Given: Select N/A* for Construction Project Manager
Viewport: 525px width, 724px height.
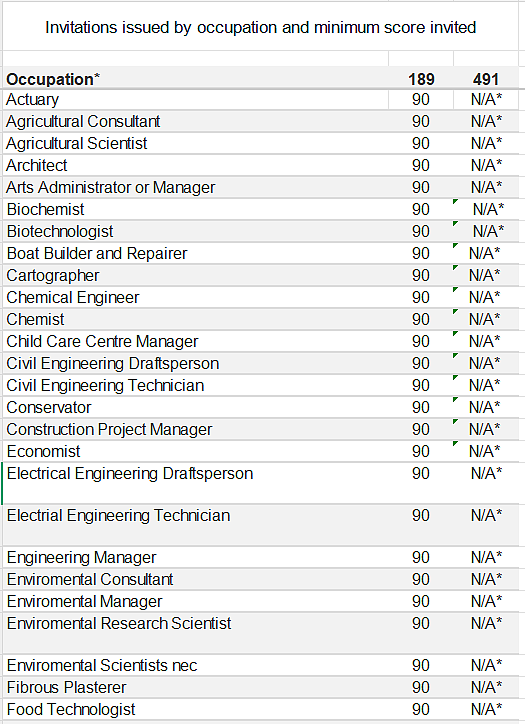Looking at the screenshot, I should tap(486, 429).
